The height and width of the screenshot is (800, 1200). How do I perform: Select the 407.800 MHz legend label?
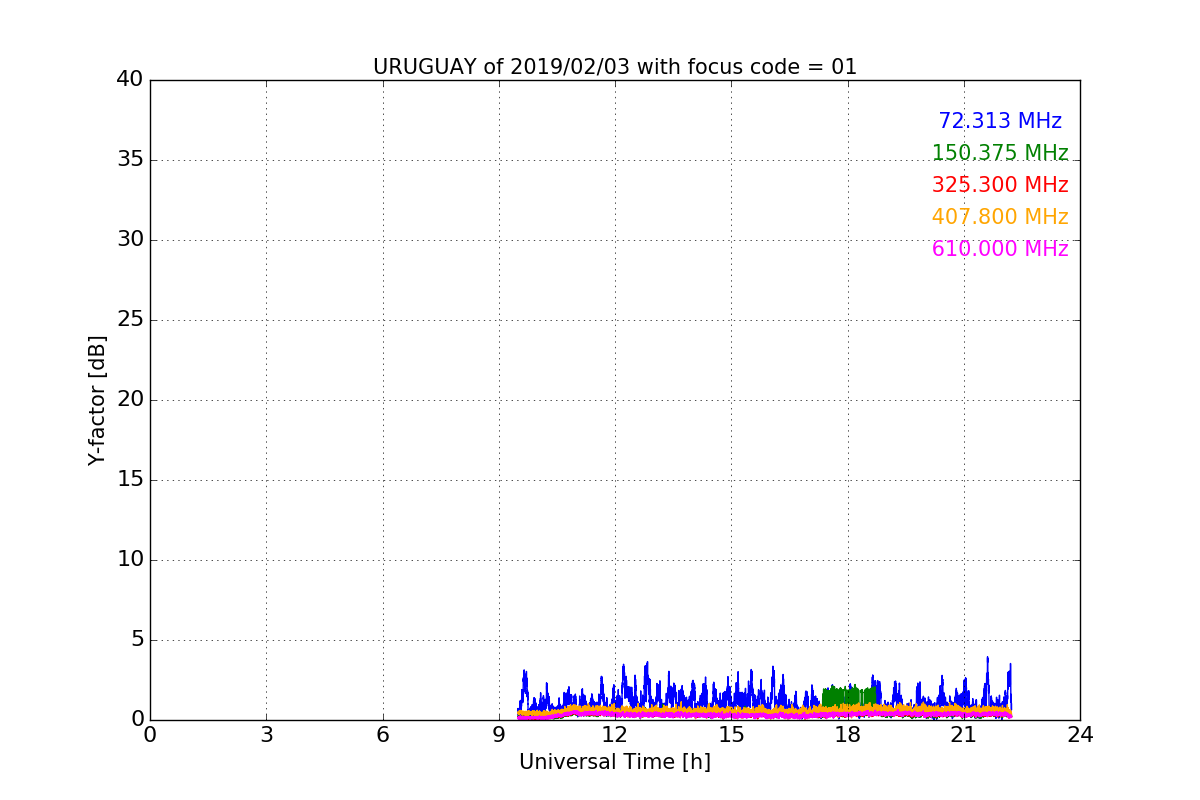(x=1000, y=217)
